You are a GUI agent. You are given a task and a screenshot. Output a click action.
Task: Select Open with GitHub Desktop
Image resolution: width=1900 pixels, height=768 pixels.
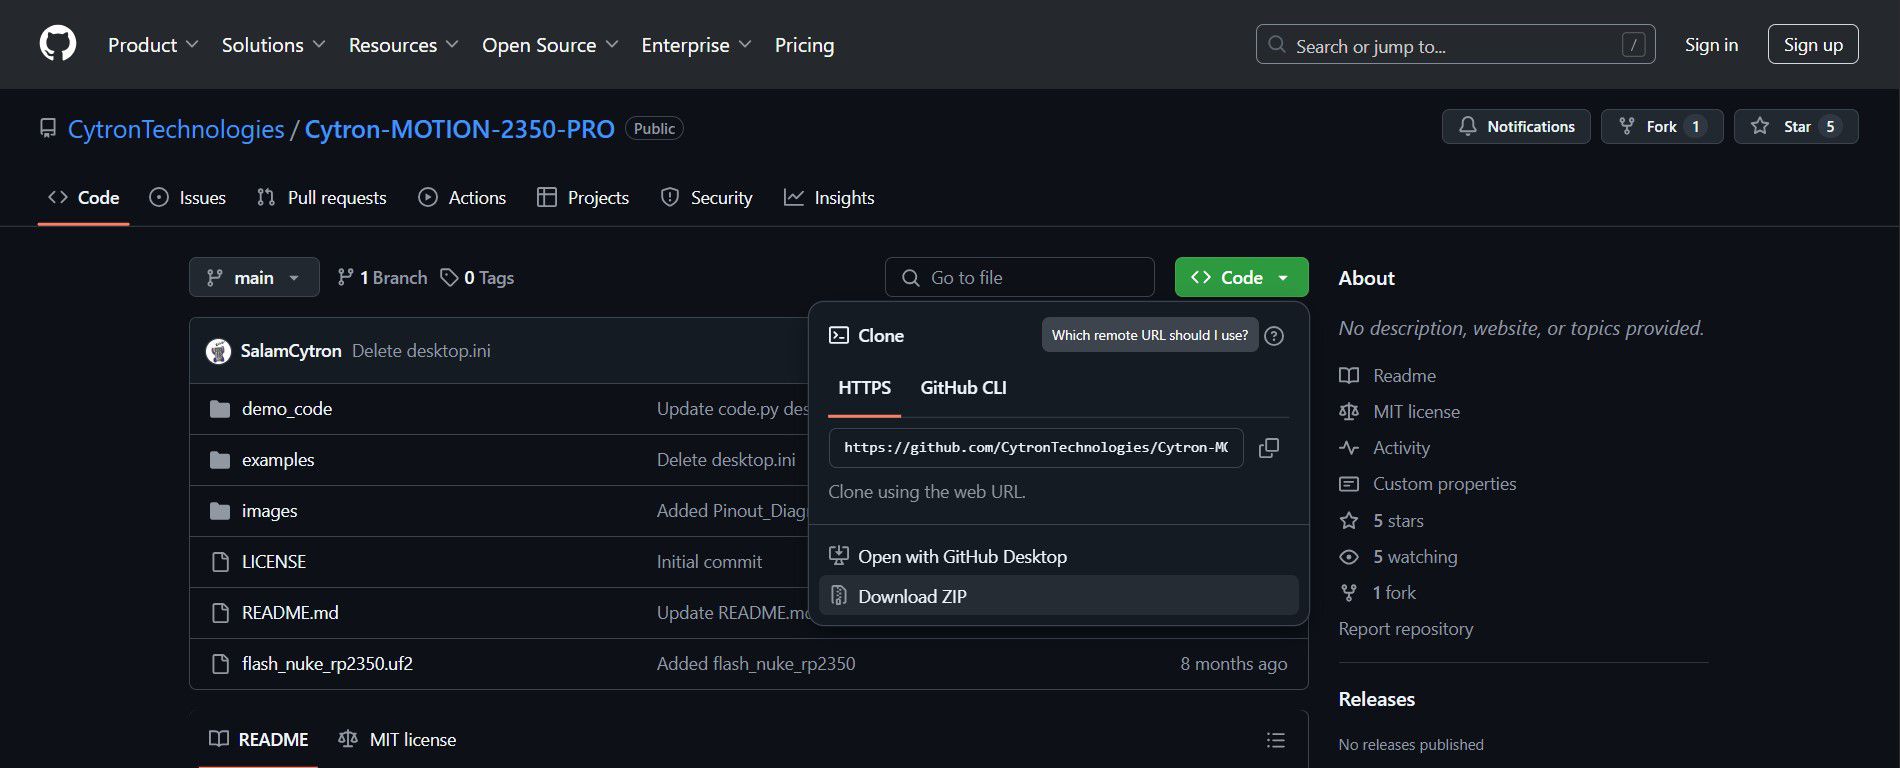[x=962, y=557]
